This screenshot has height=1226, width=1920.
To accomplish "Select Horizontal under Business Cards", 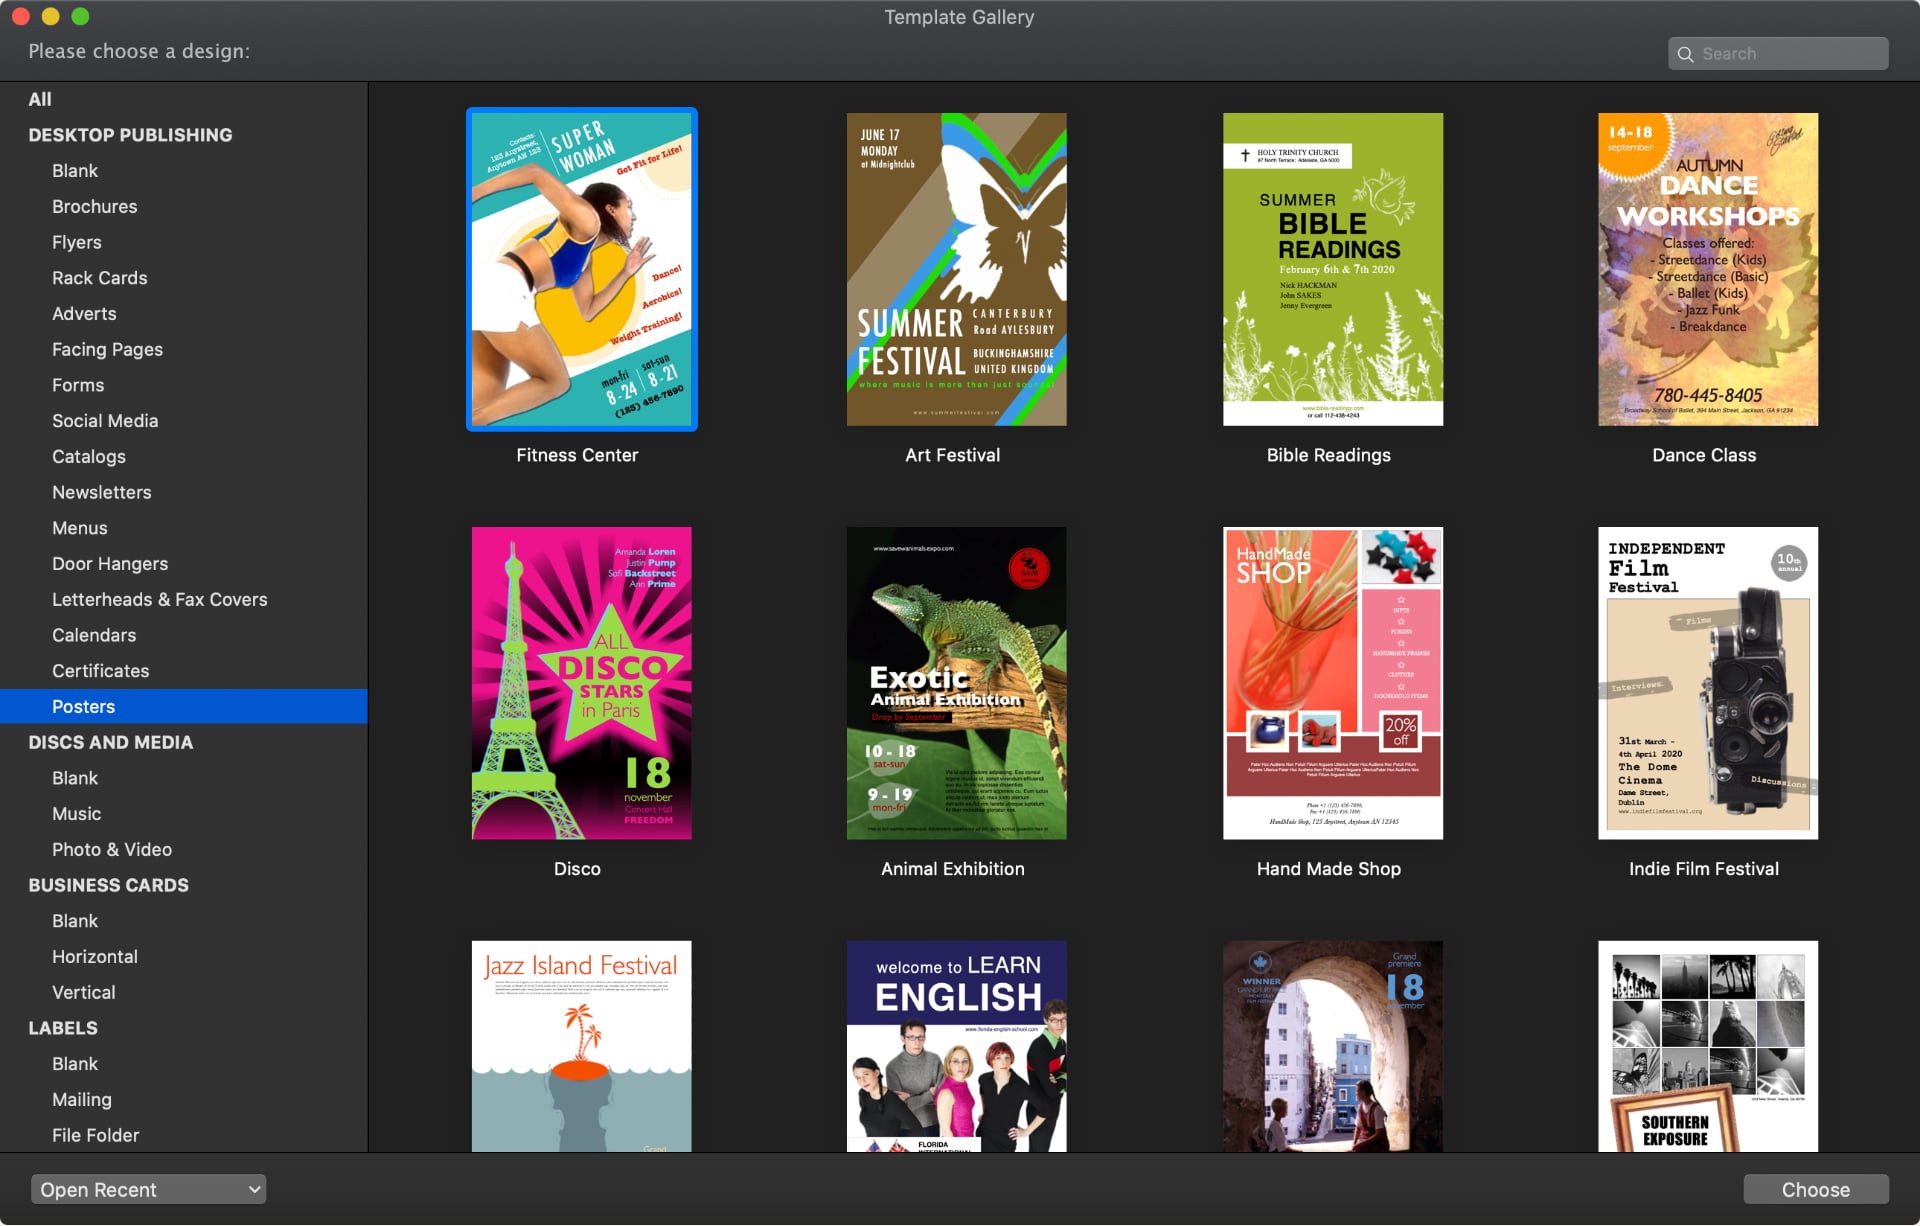I will (x=95, y=956).
